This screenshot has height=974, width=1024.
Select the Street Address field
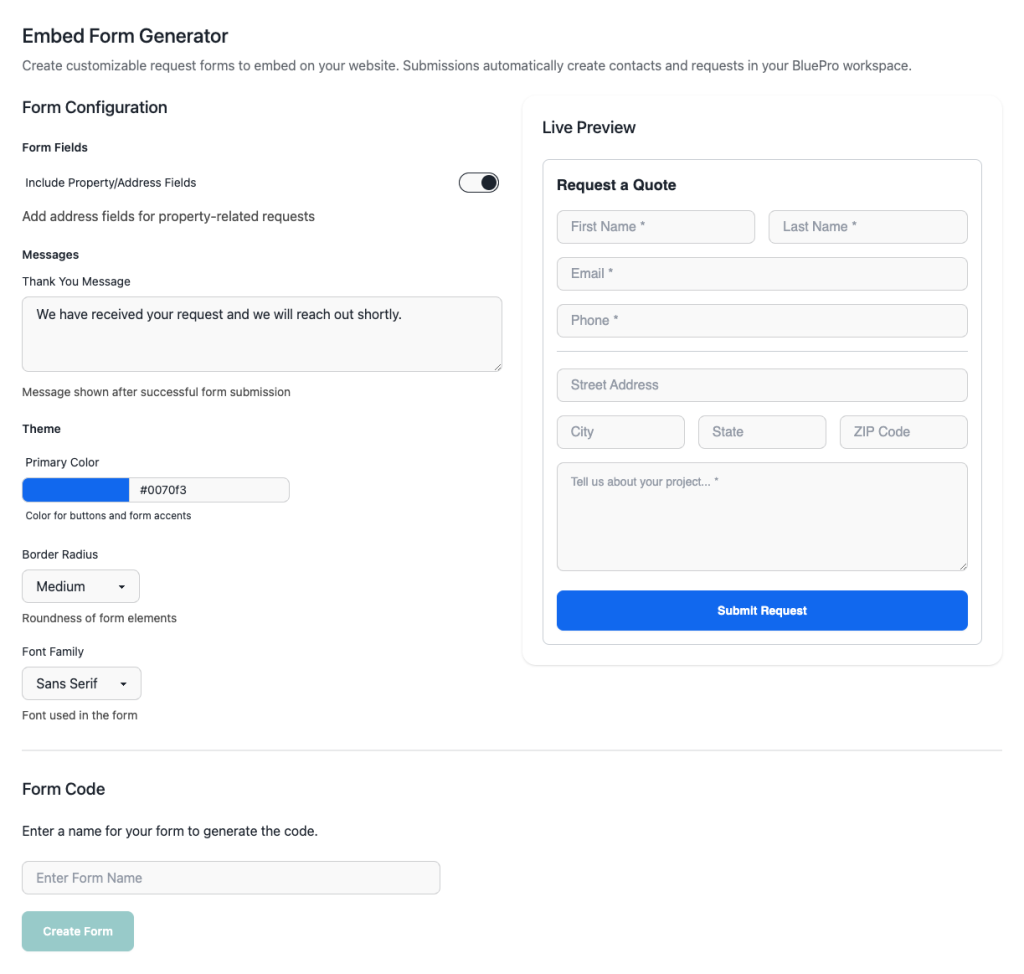(762, 385)
